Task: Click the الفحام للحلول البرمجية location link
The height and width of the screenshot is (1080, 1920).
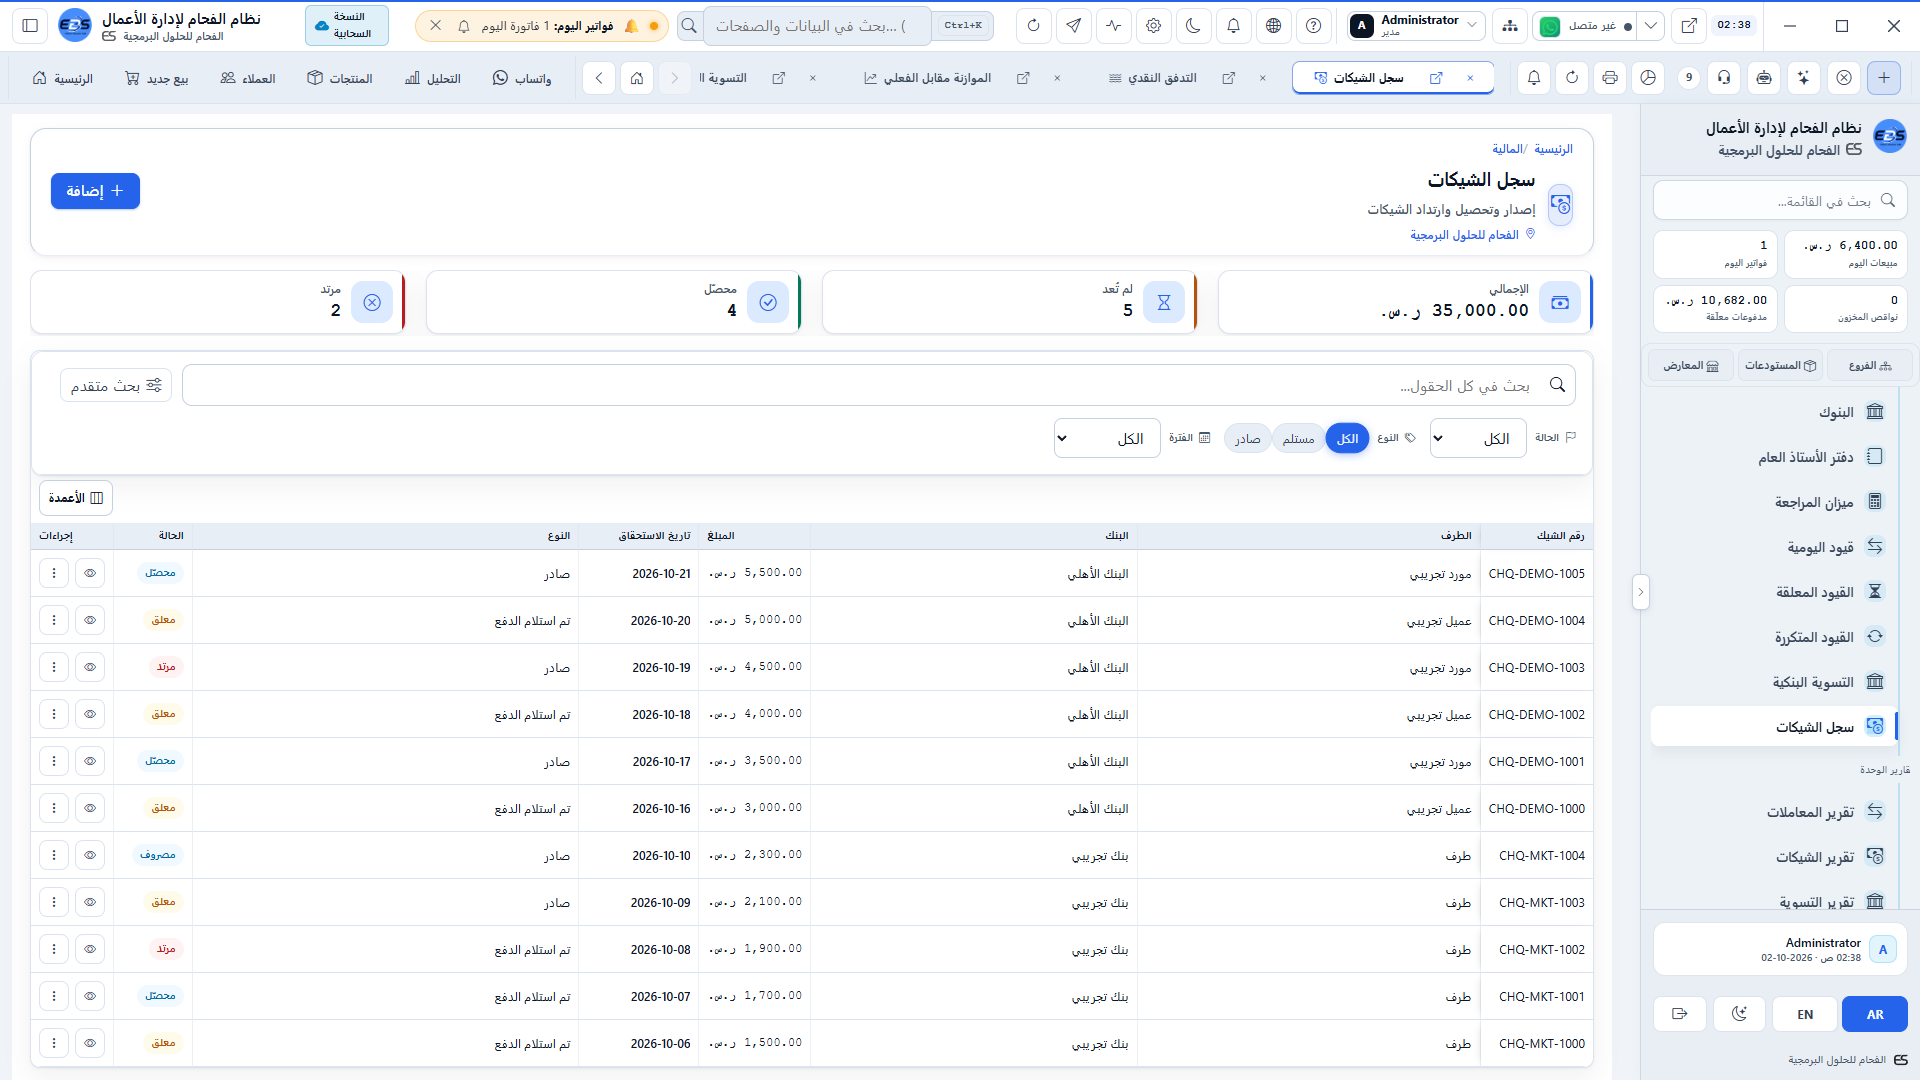Action: click(1472, 235)
